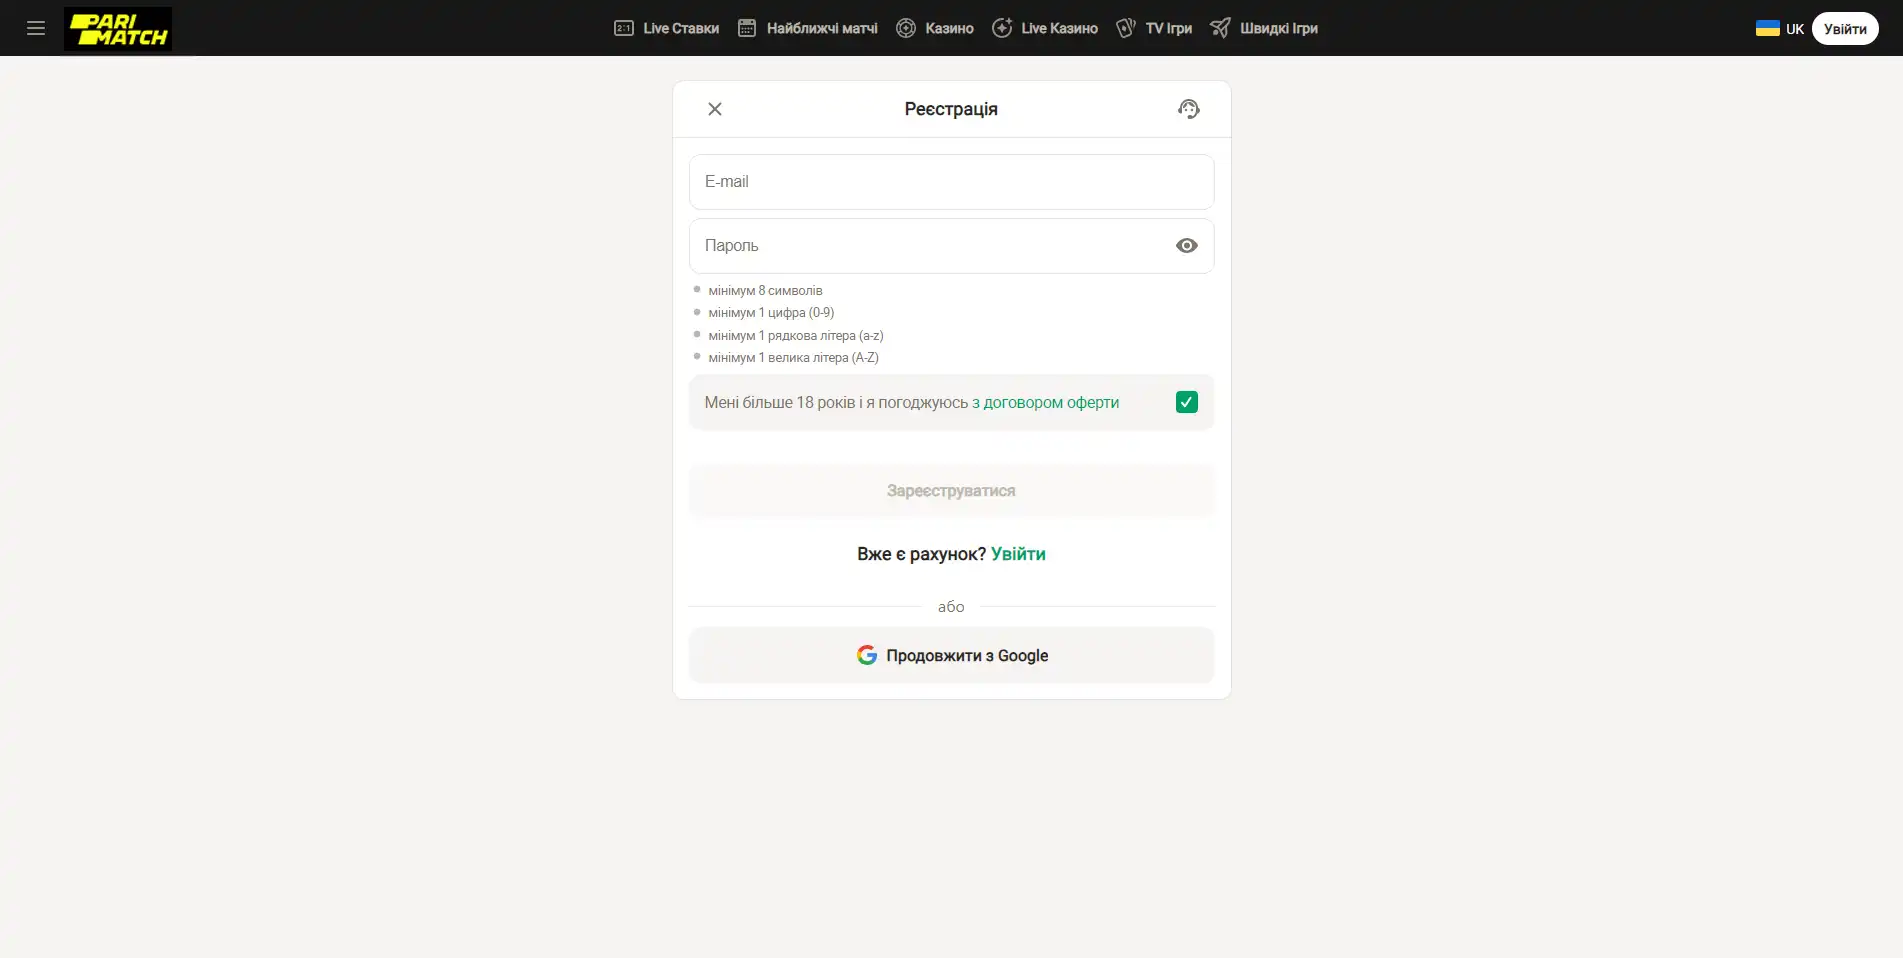Screen dimensions: 1903x958
Task: Open support via headset icon
Action: (1188, 109)
